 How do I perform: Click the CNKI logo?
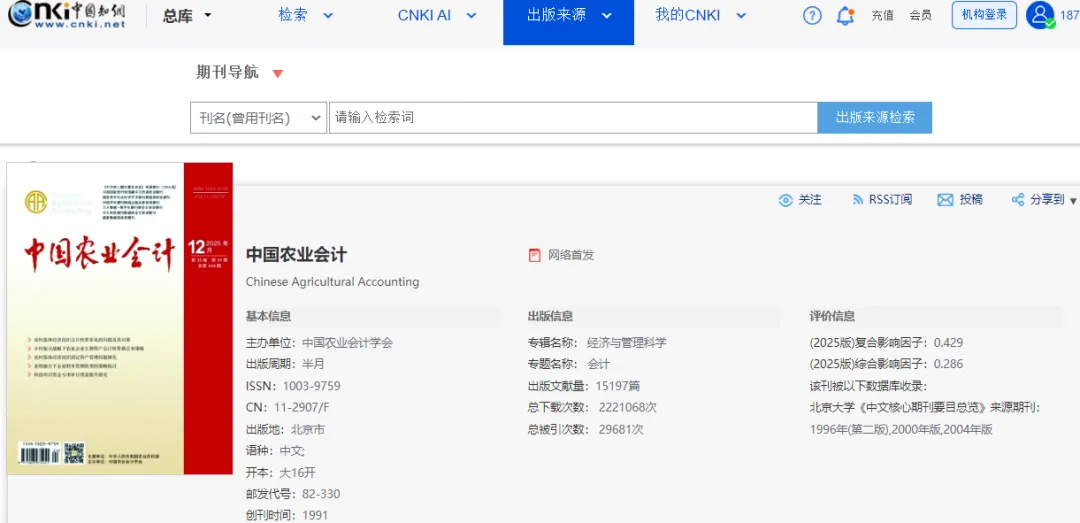pos(67,14)
